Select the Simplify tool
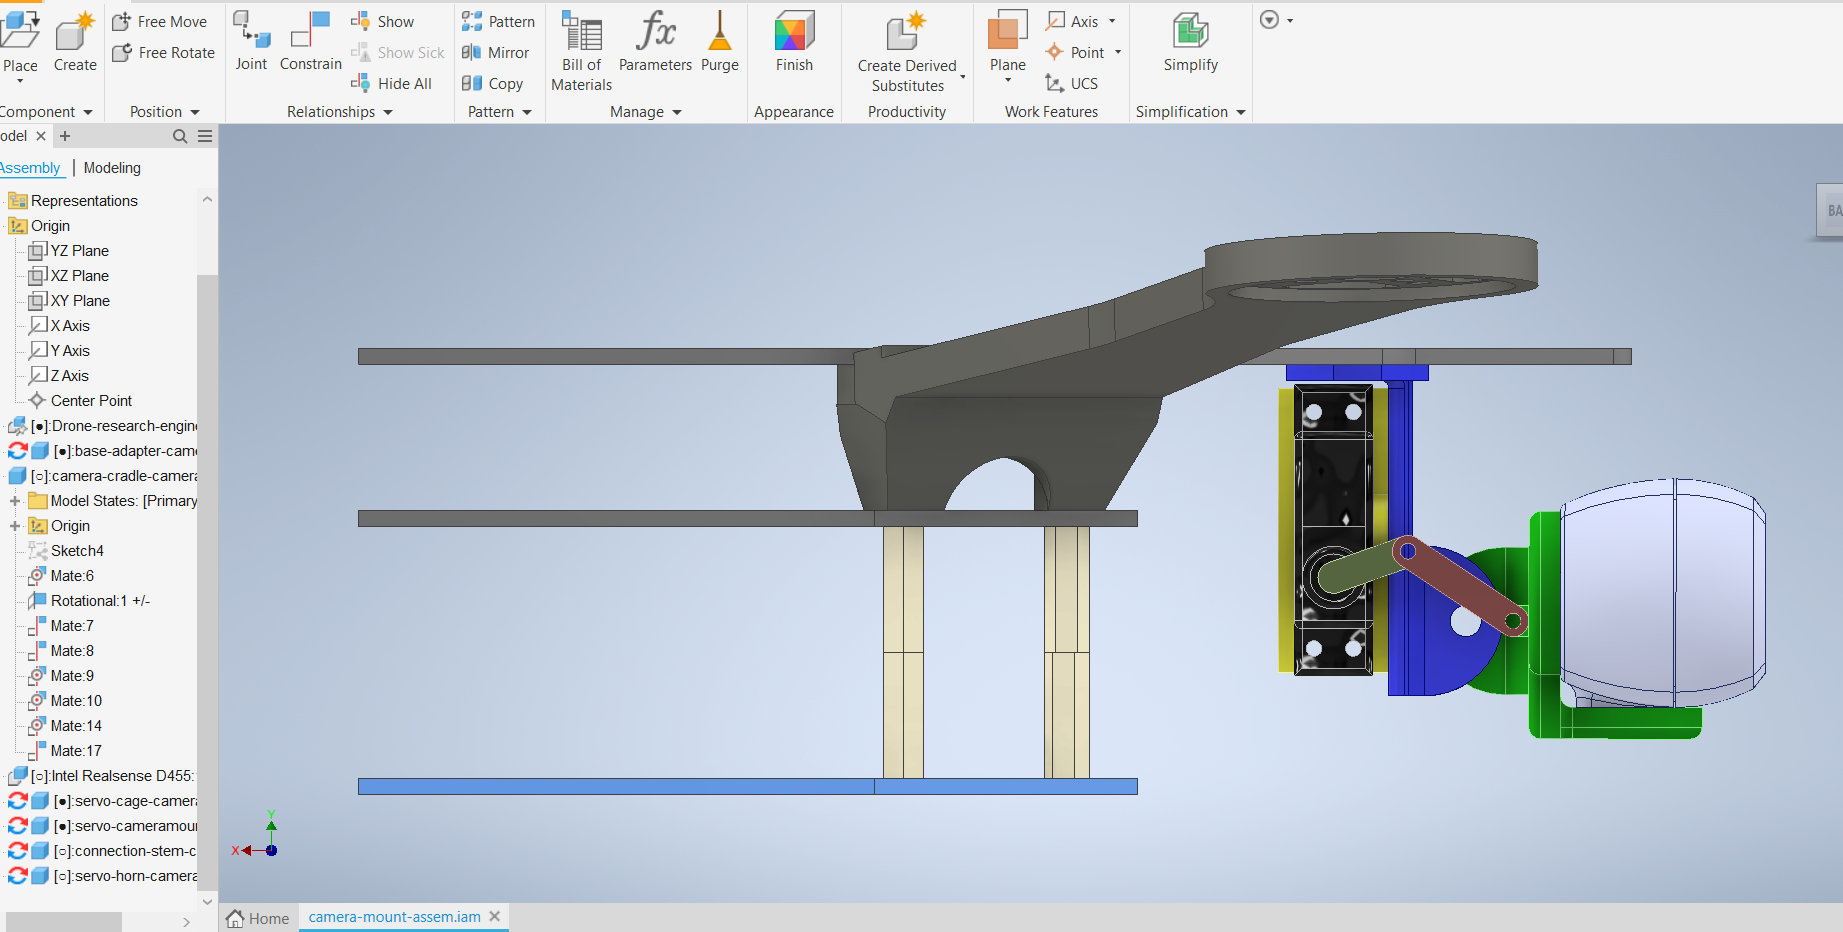 pos(1190,40)
